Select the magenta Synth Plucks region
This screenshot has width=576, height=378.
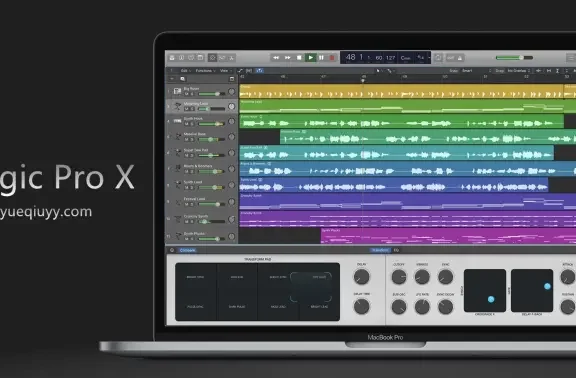[x=448, y=236]
